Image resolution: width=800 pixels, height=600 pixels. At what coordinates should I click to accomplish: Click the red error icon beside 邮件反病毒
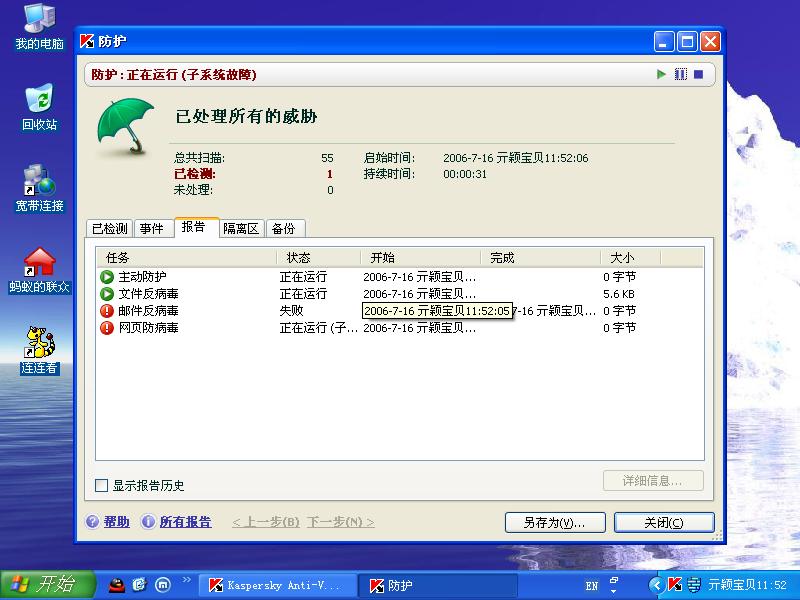[107, 311]
